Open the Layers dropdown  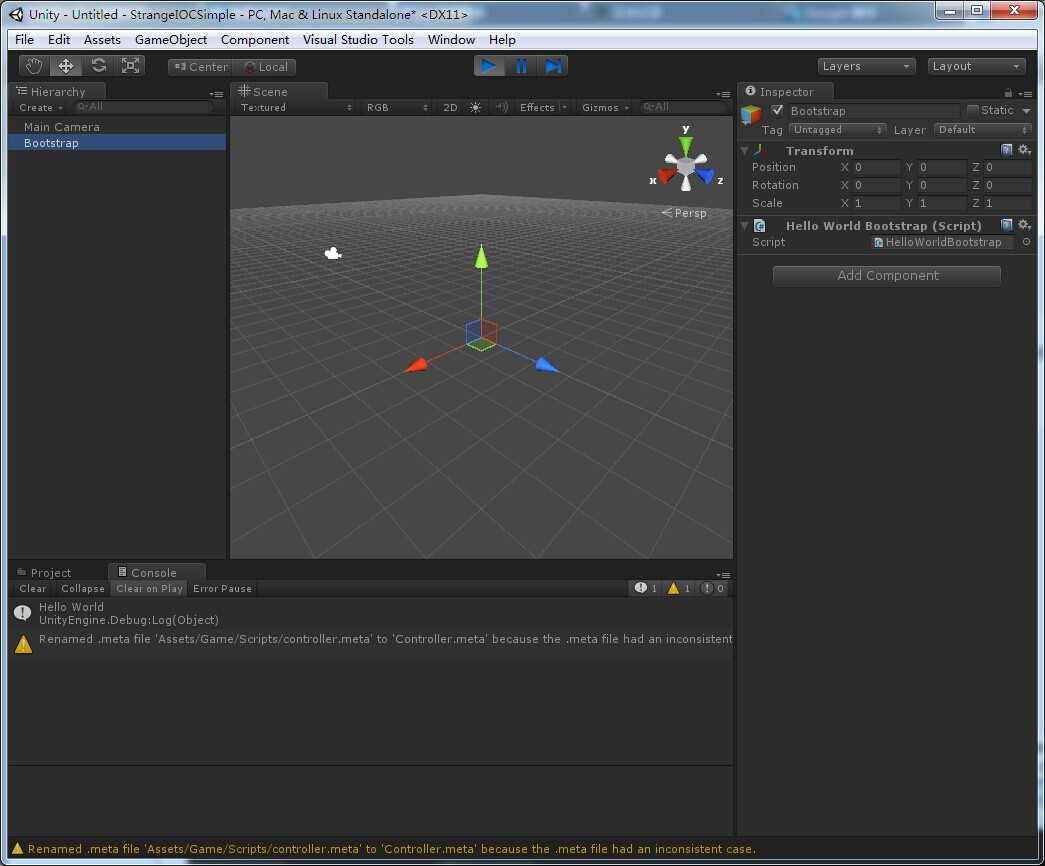(866, 66)
